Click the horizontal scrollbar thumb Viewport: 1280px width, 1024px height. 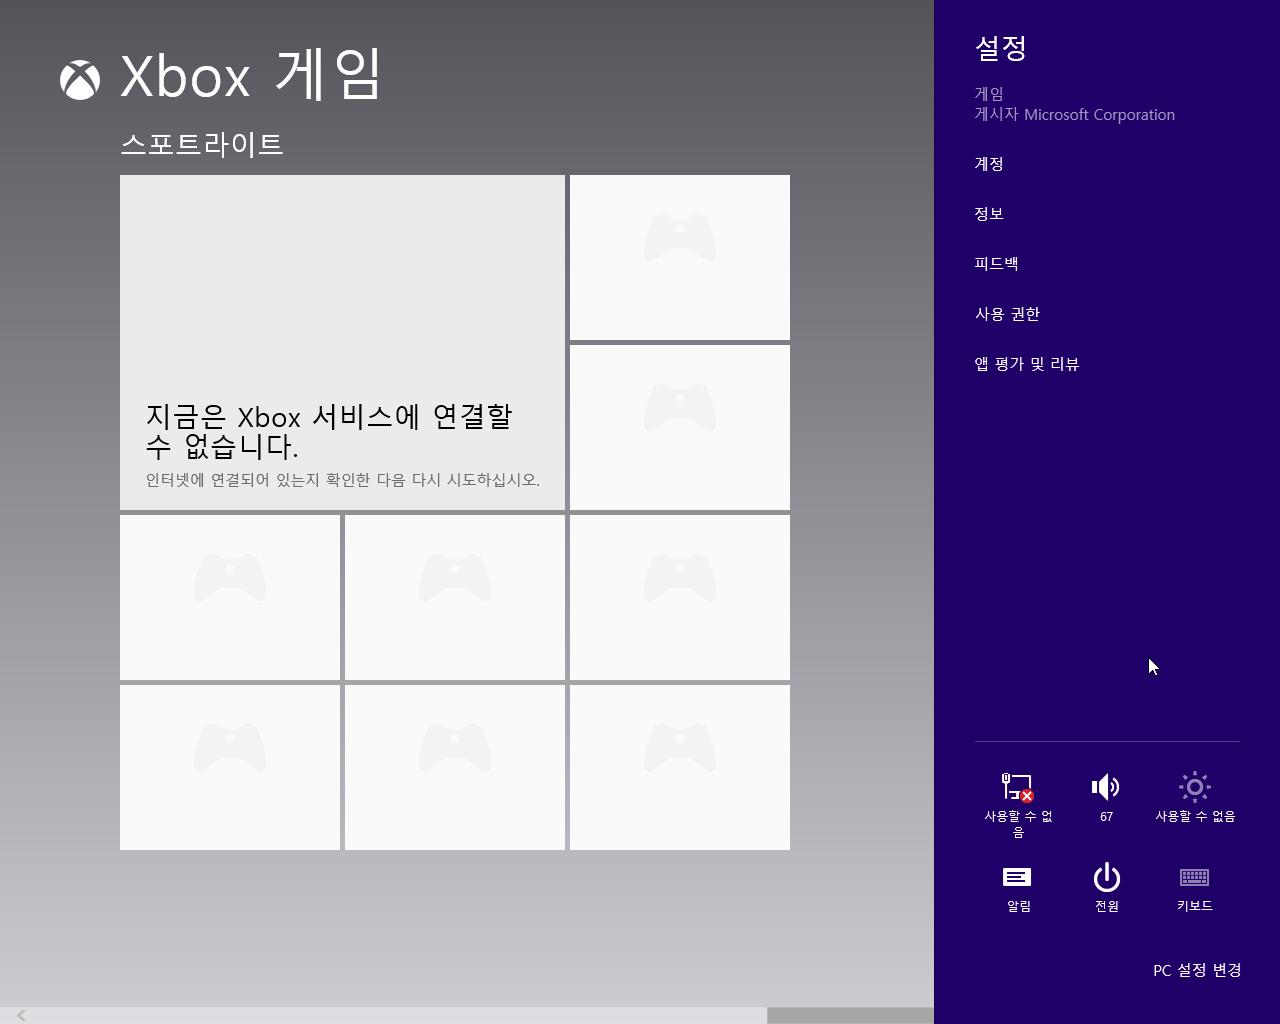point(850,1015)
